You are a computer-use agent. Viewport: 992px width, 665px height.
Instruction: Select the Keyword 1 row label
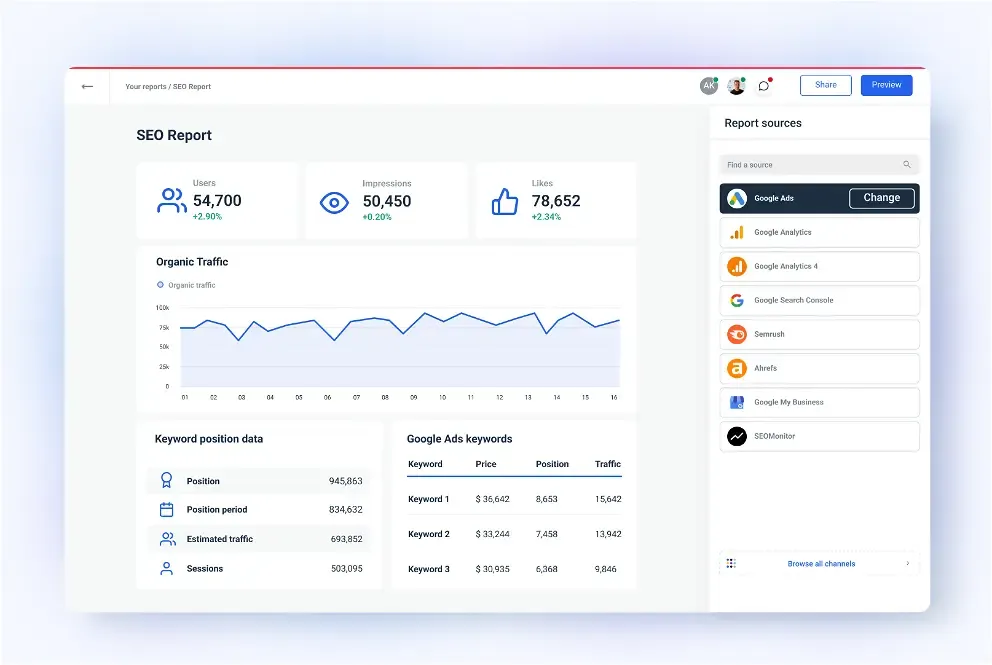pos(429,499)
